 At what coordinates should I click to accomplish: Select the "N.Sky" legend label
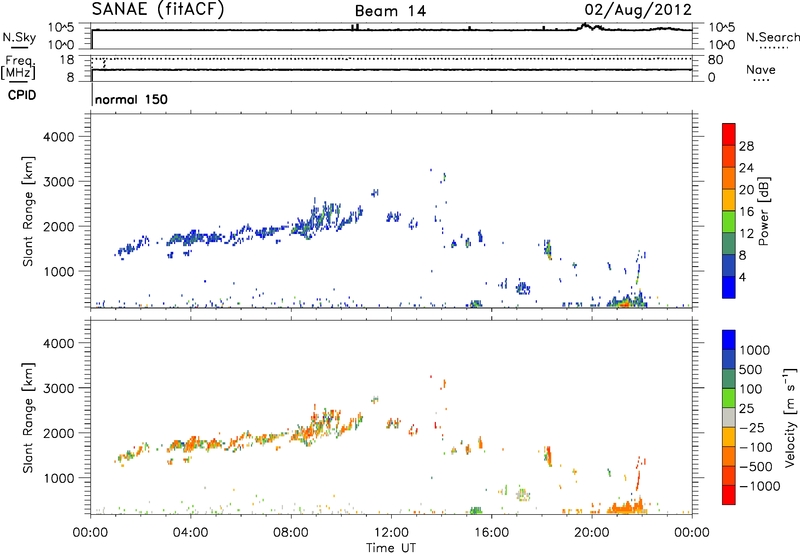click(19, 37)
